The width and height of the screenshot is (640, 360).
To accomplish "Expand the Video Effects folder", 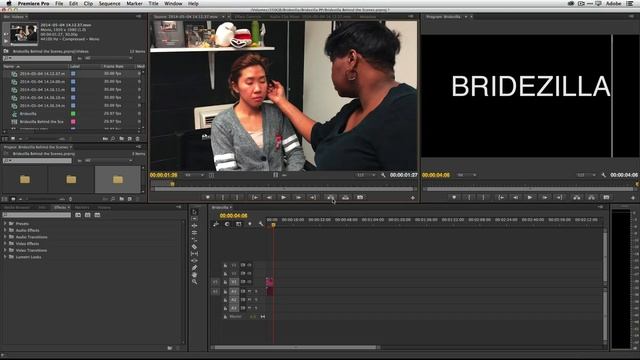I will [x=5, y=244].
